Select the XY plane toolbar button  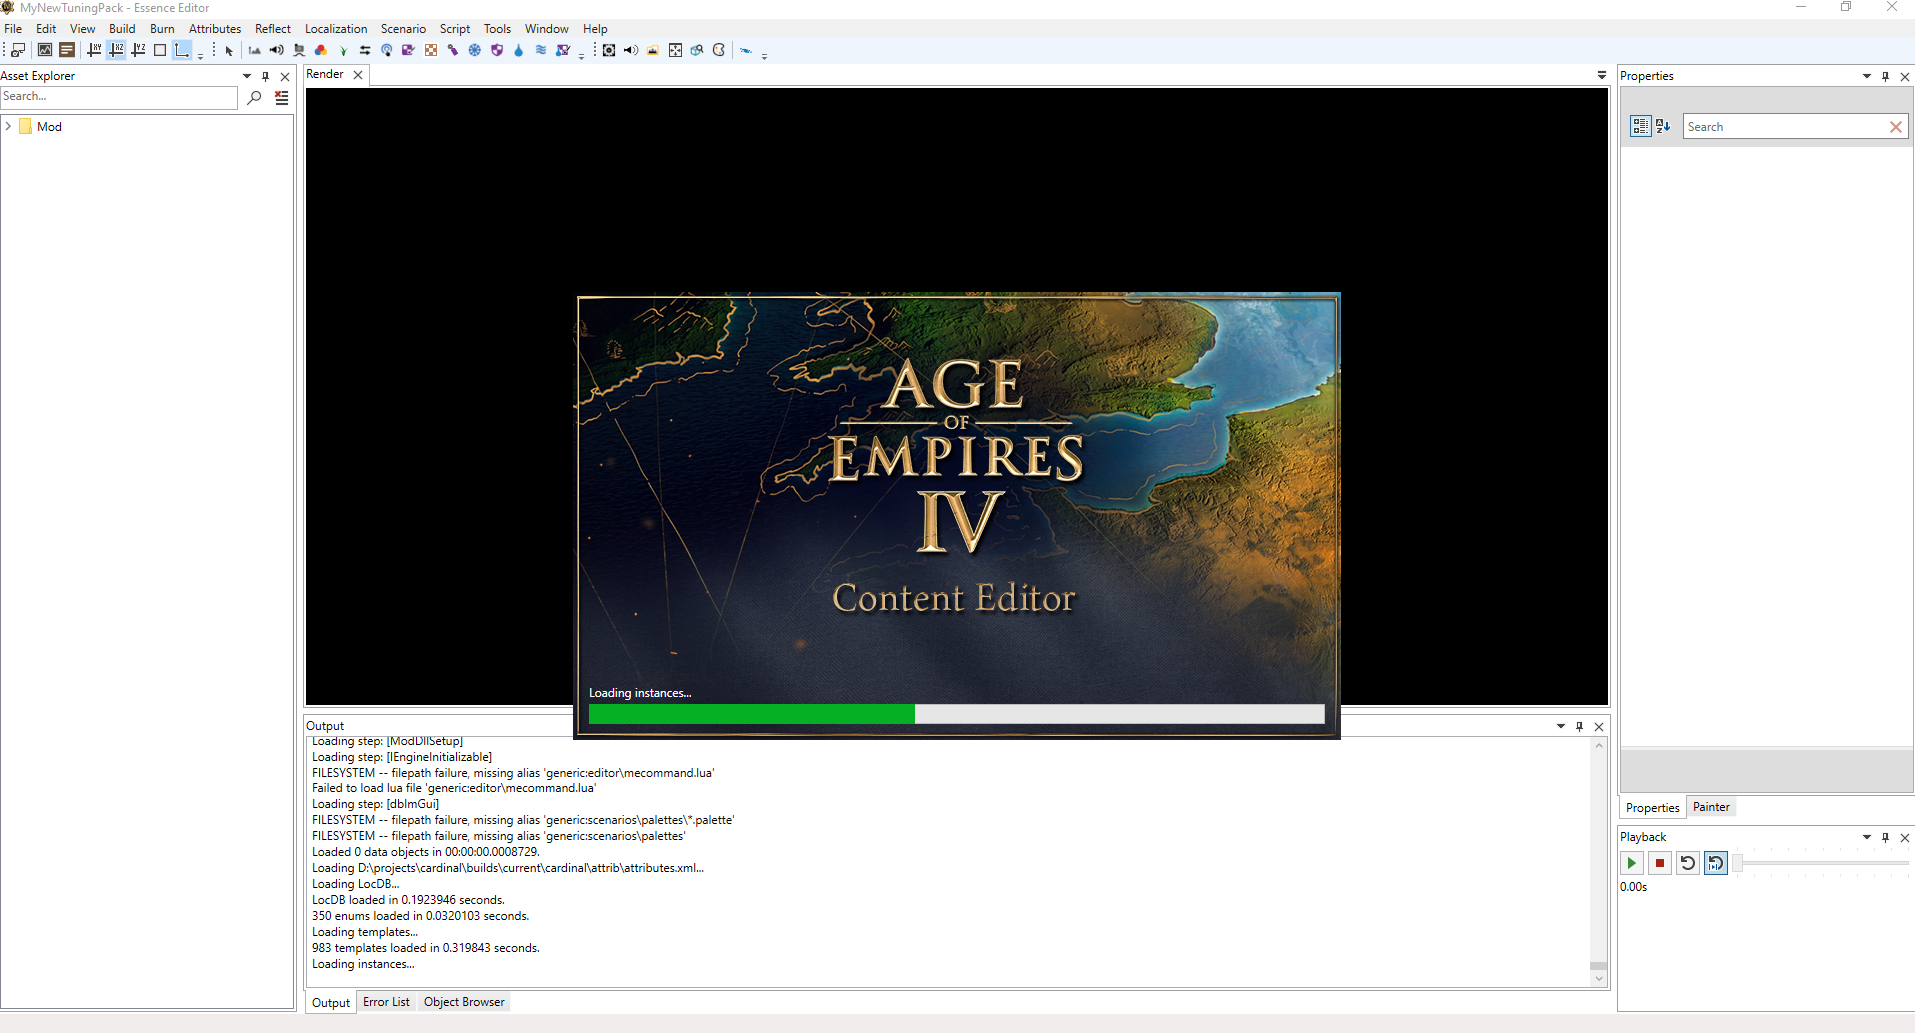94,50
